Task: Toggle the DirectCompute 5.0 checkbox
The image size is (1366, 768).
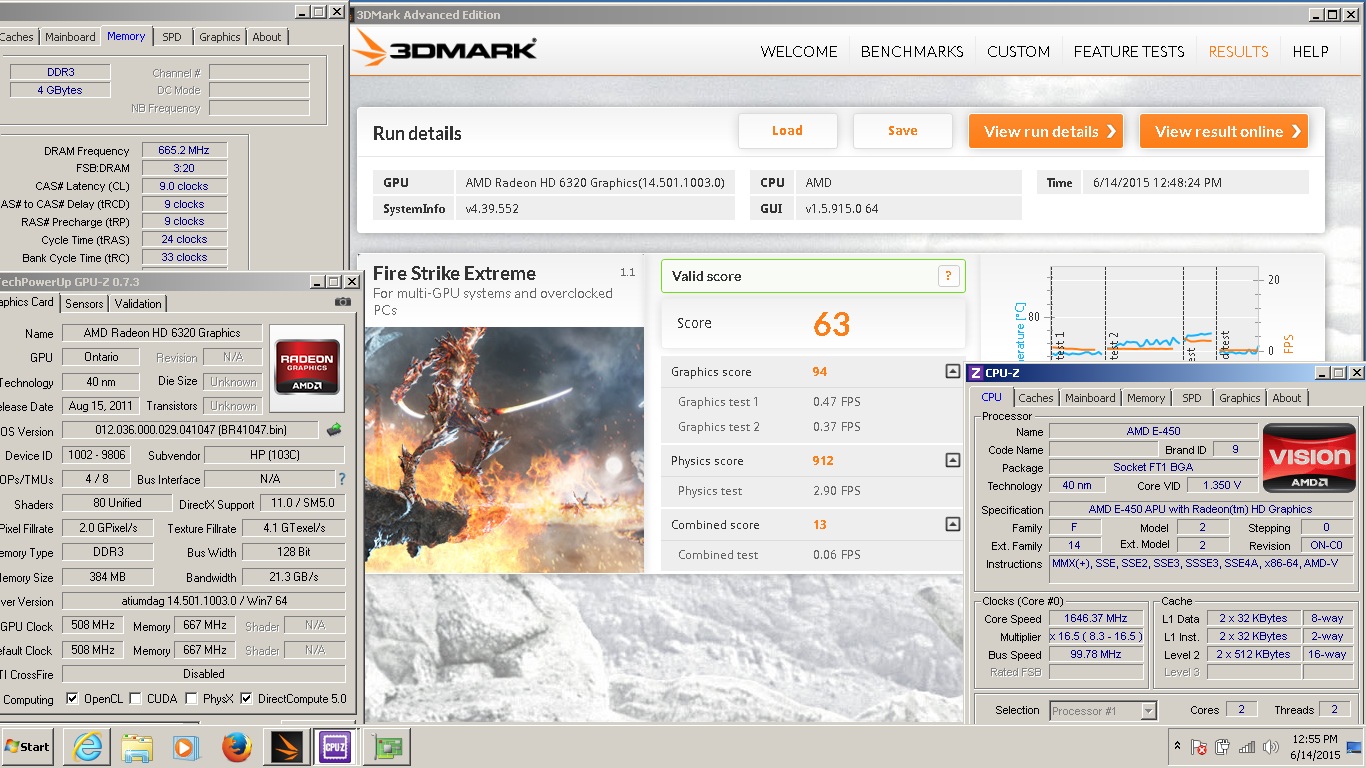Action: click(246, 699)
